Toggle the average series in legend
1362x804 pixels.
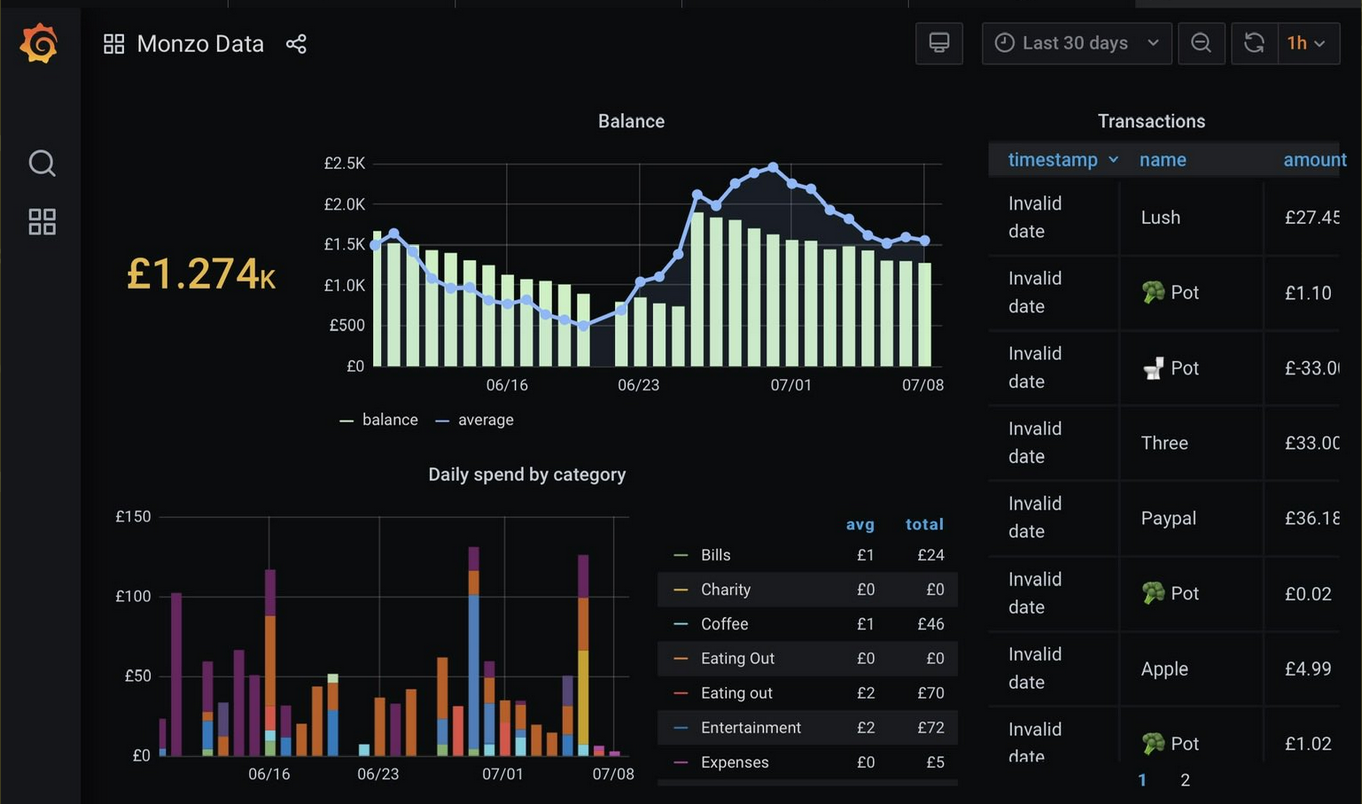(485, 420)
